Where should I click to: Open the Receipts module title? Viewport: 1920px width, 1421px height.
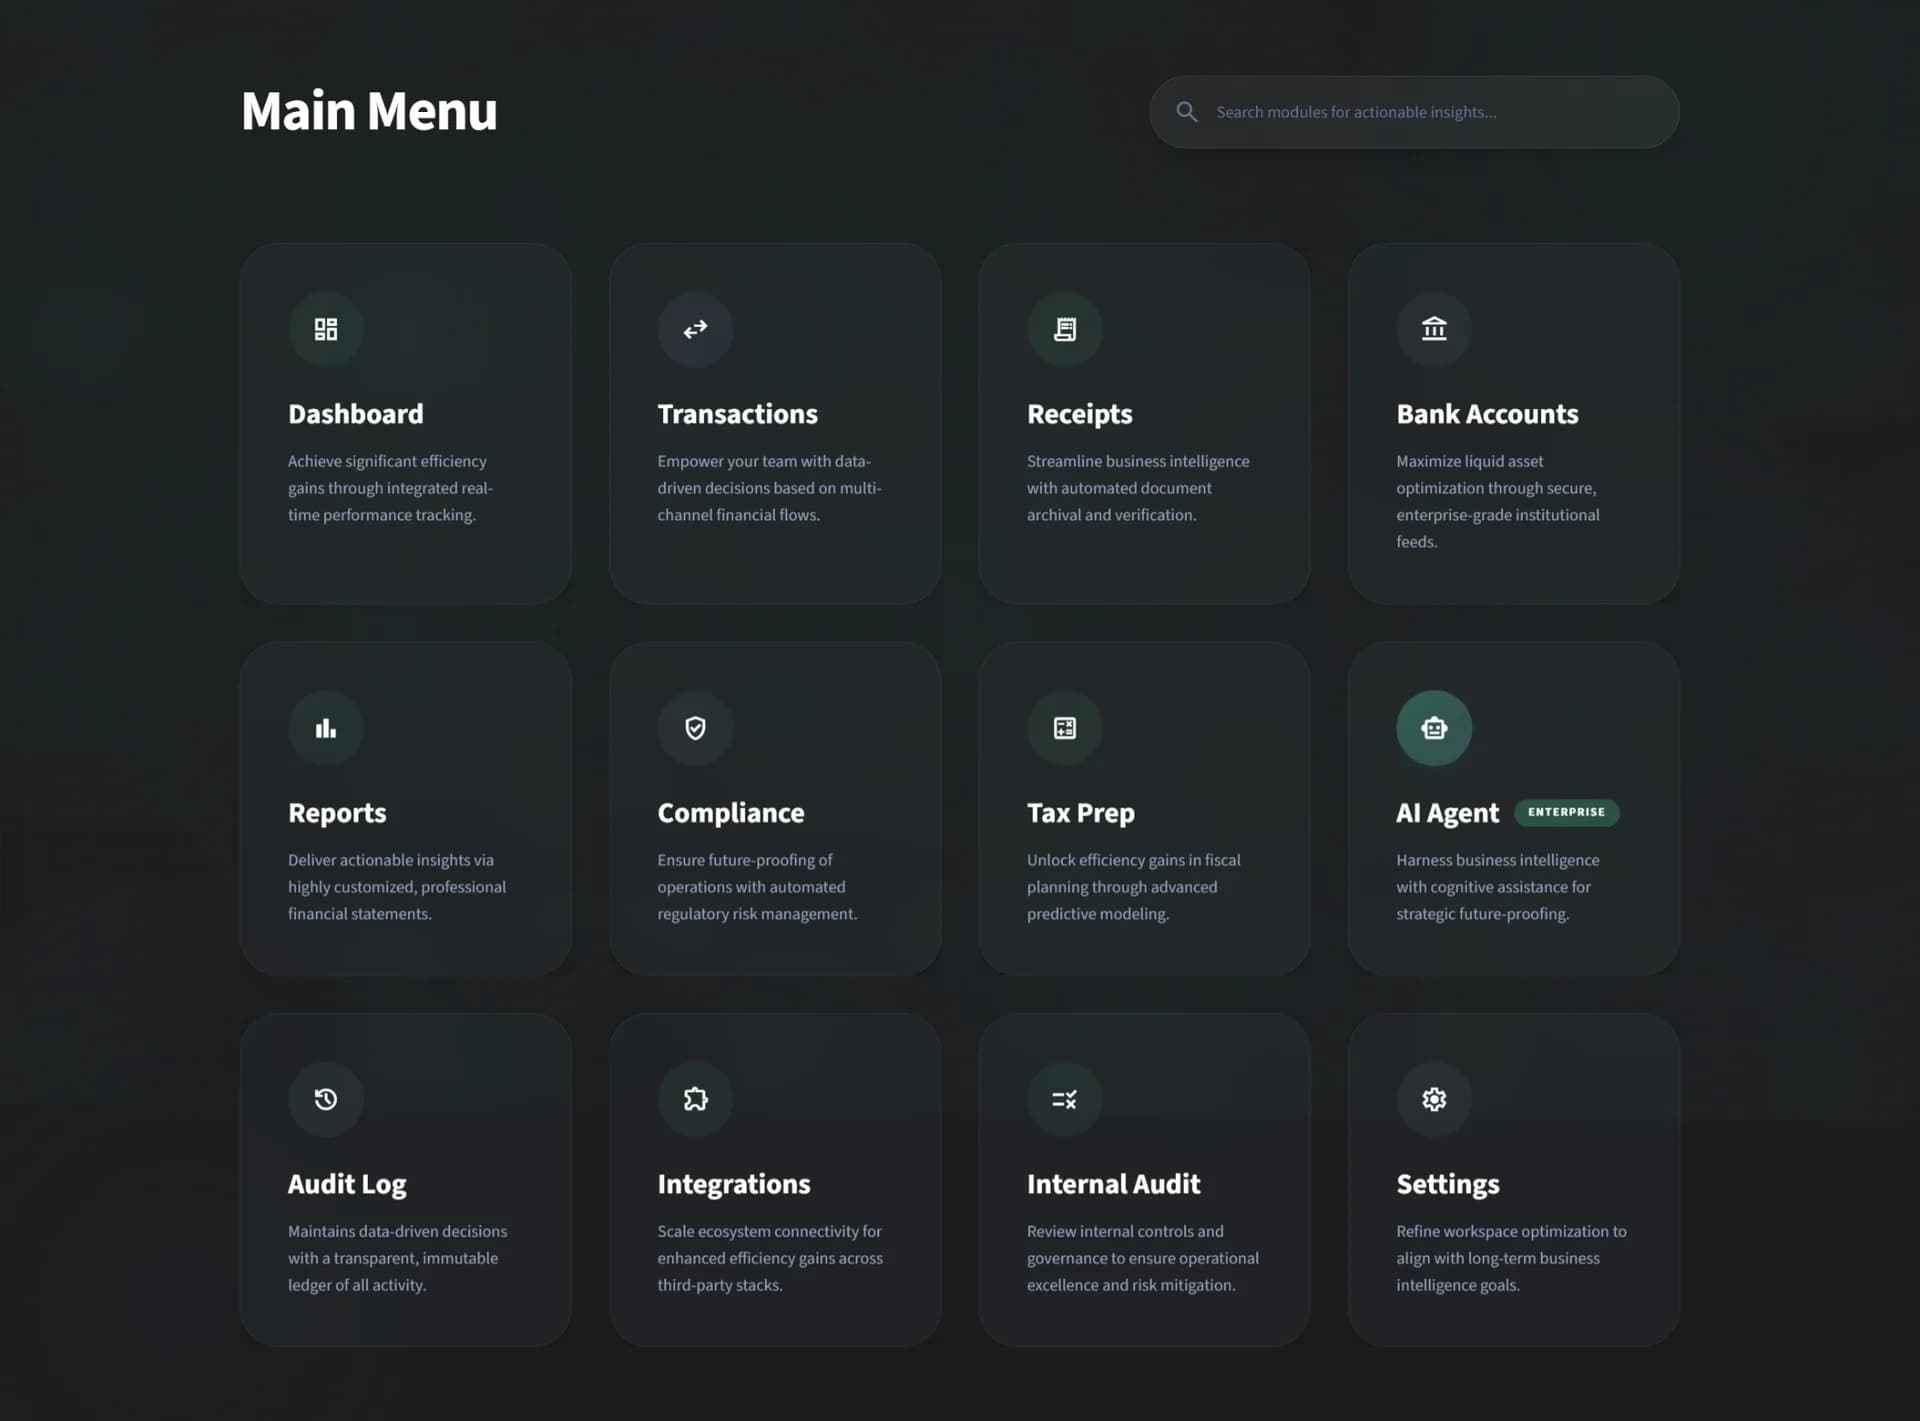pyautogui.click(x=1080, y=414)
